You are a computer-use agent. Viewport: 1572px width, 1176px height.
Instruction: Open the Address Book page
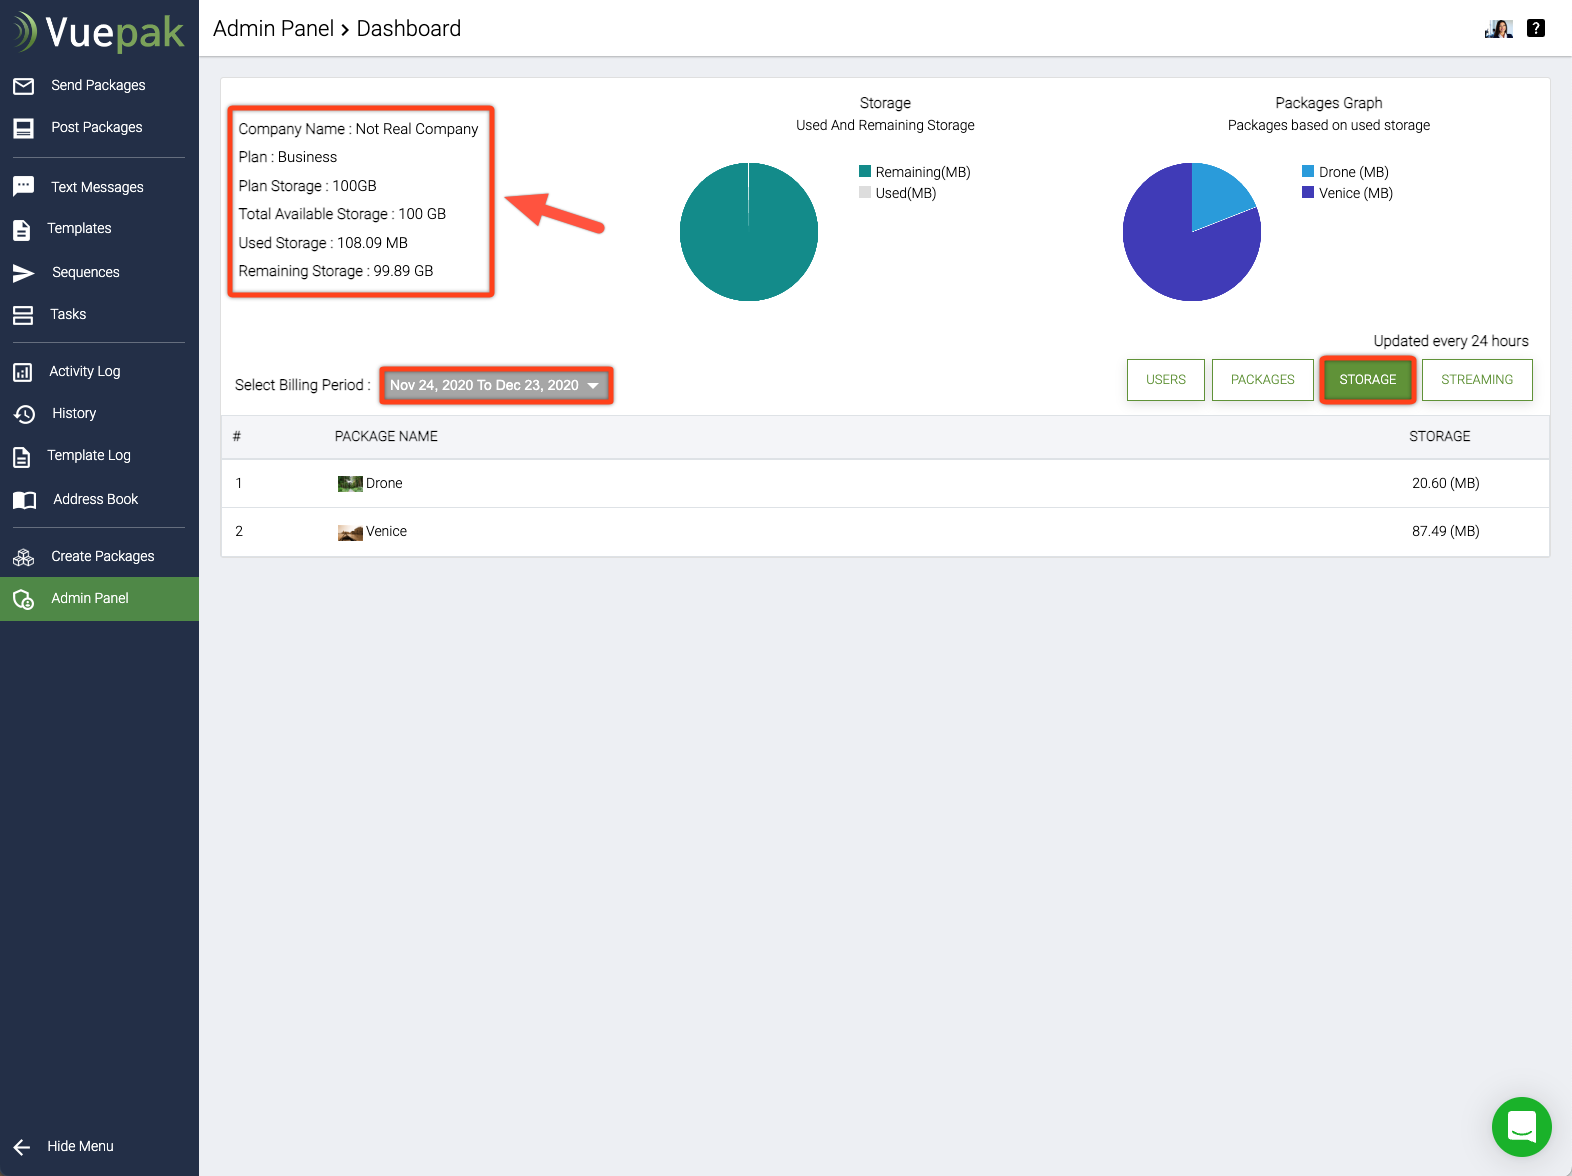95,499
